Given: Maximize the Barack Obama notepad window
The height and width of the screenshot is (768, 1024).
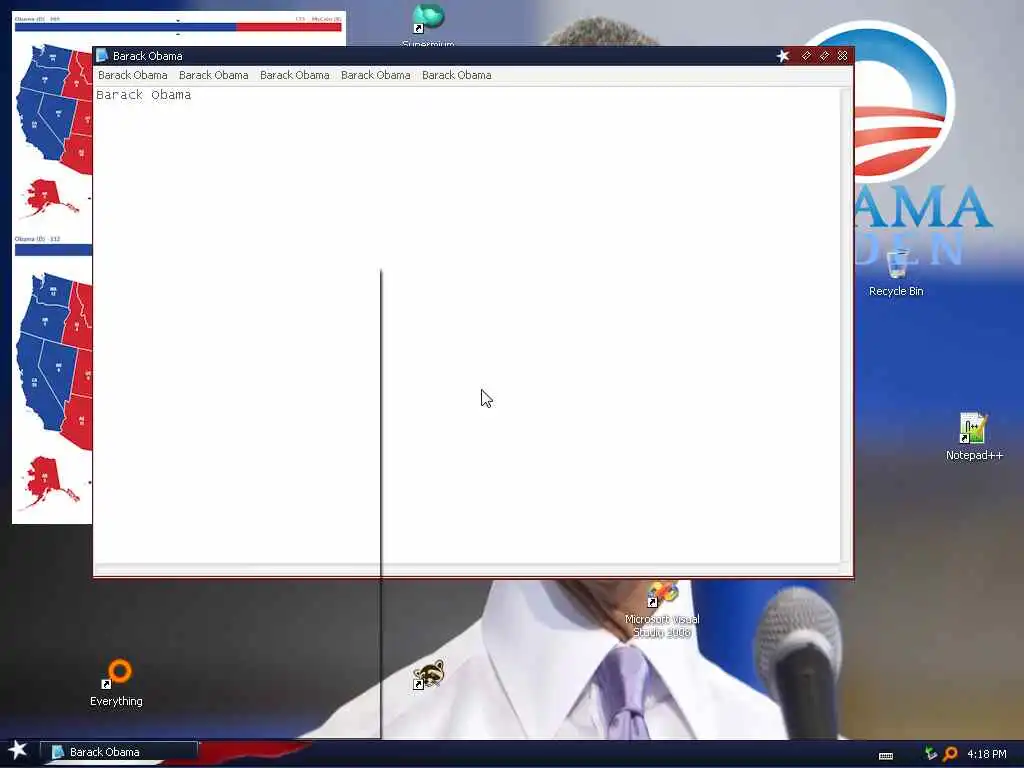Looking at the screenshot, I should pos(824,56).
